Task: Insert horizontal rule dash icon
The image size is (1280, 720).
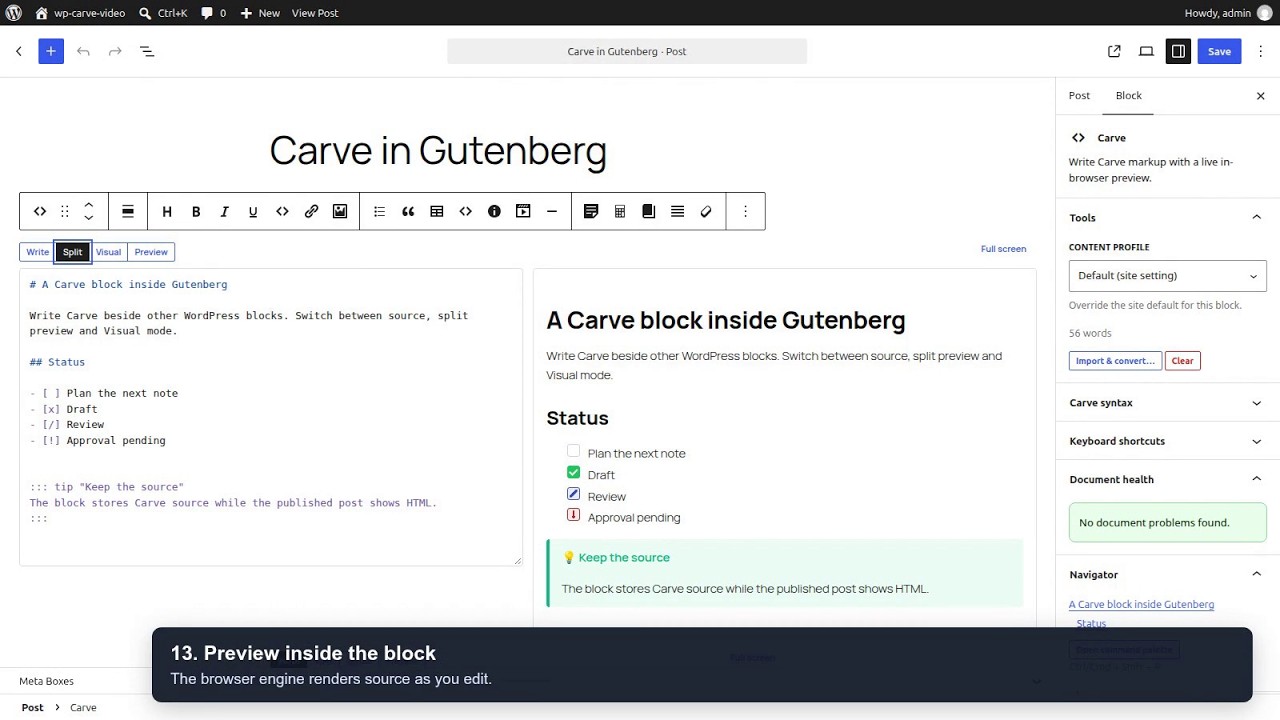Action: [552, 211]
